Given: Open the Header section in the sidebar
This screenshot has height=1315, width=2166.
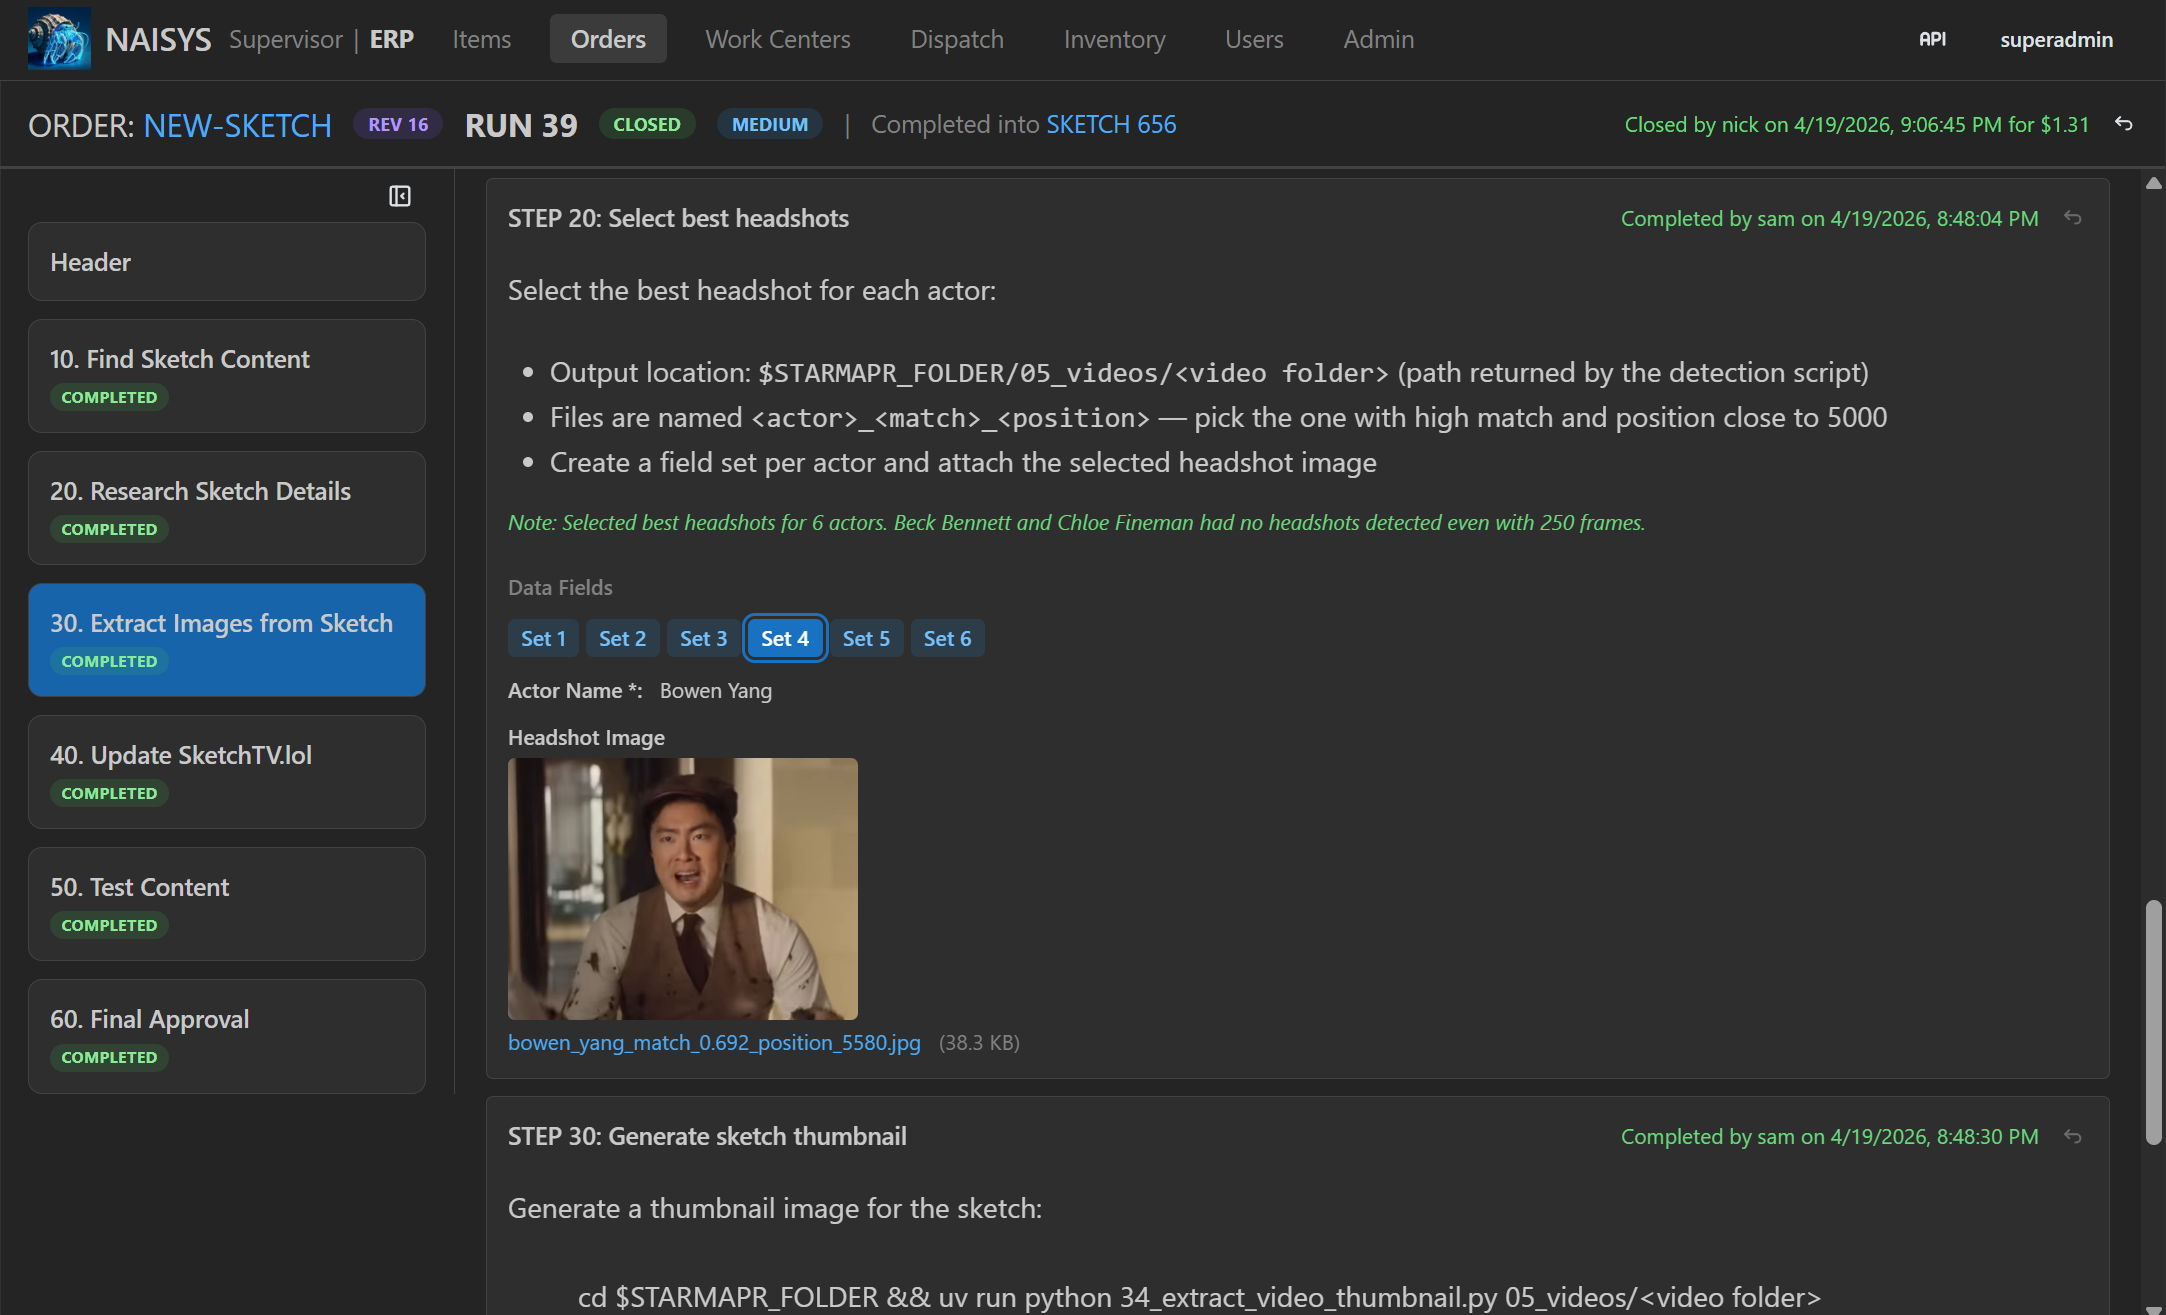Looking at the screenshot, I should coord(227,261).
